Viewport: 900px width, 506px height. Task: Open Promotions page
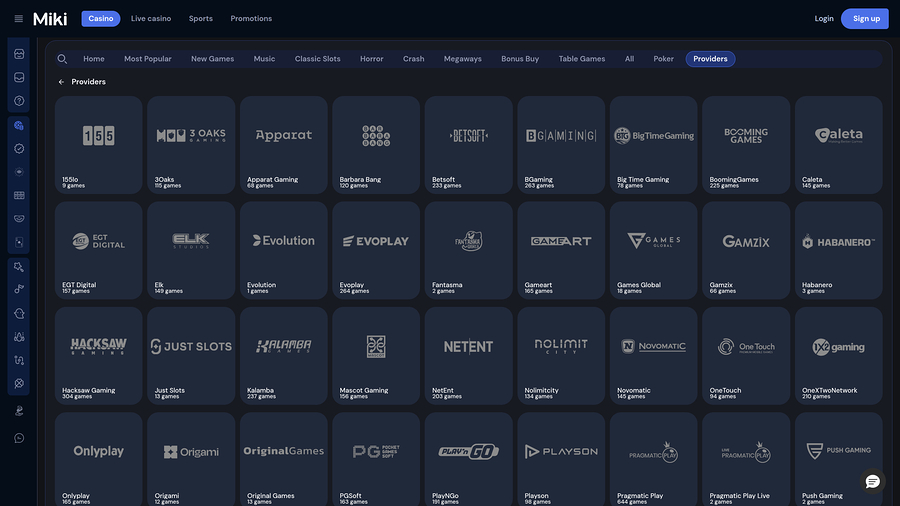coord(251,18)
